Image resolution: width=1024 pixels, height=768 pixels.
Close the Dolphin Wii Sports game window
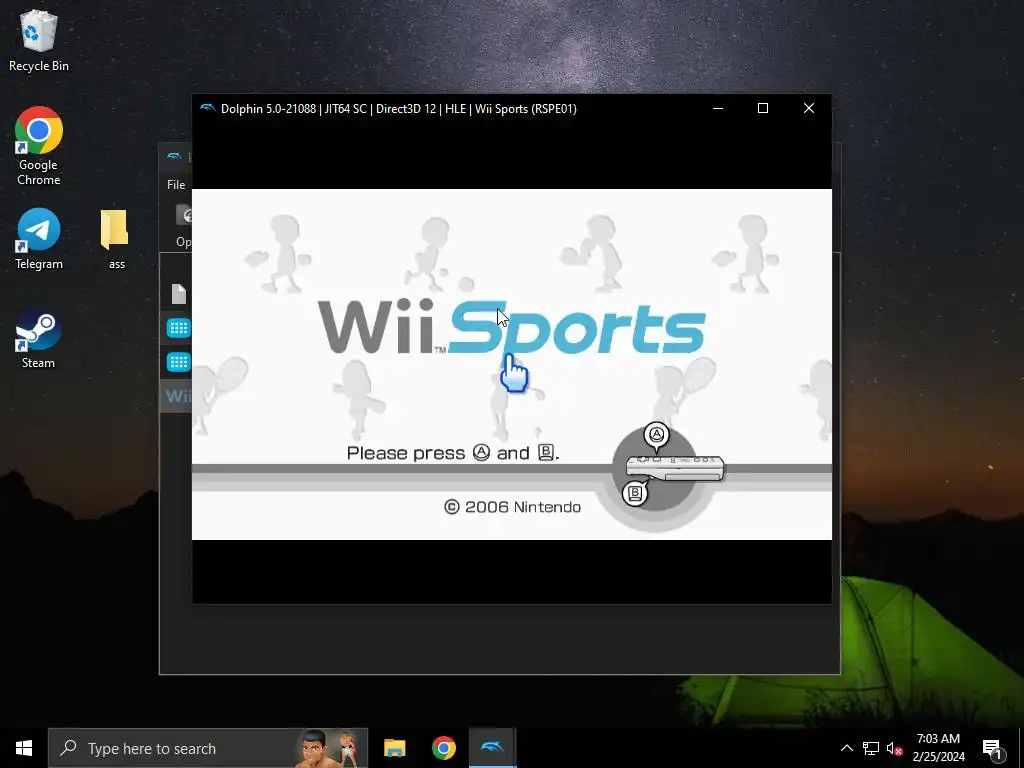(x=808, y=108)
